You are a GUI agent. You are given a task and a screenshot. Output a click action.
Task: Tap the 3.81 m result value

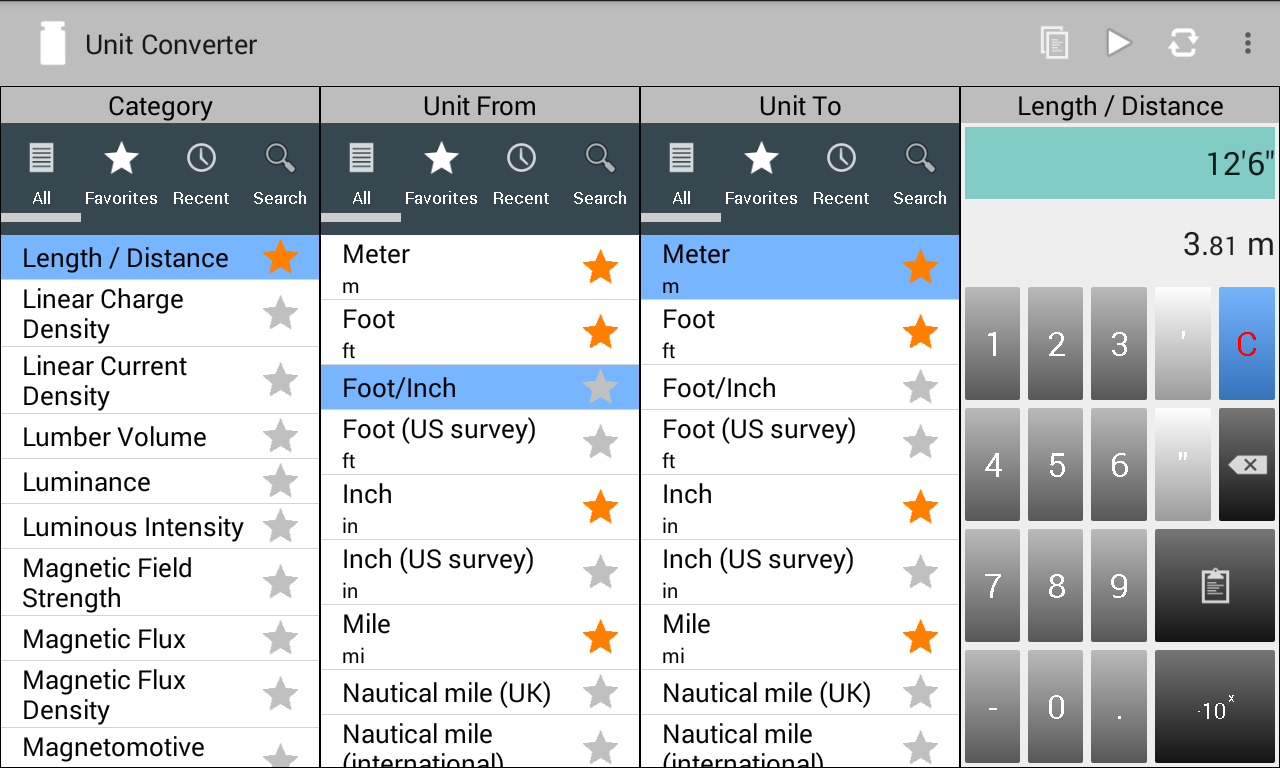[1228, 243]
